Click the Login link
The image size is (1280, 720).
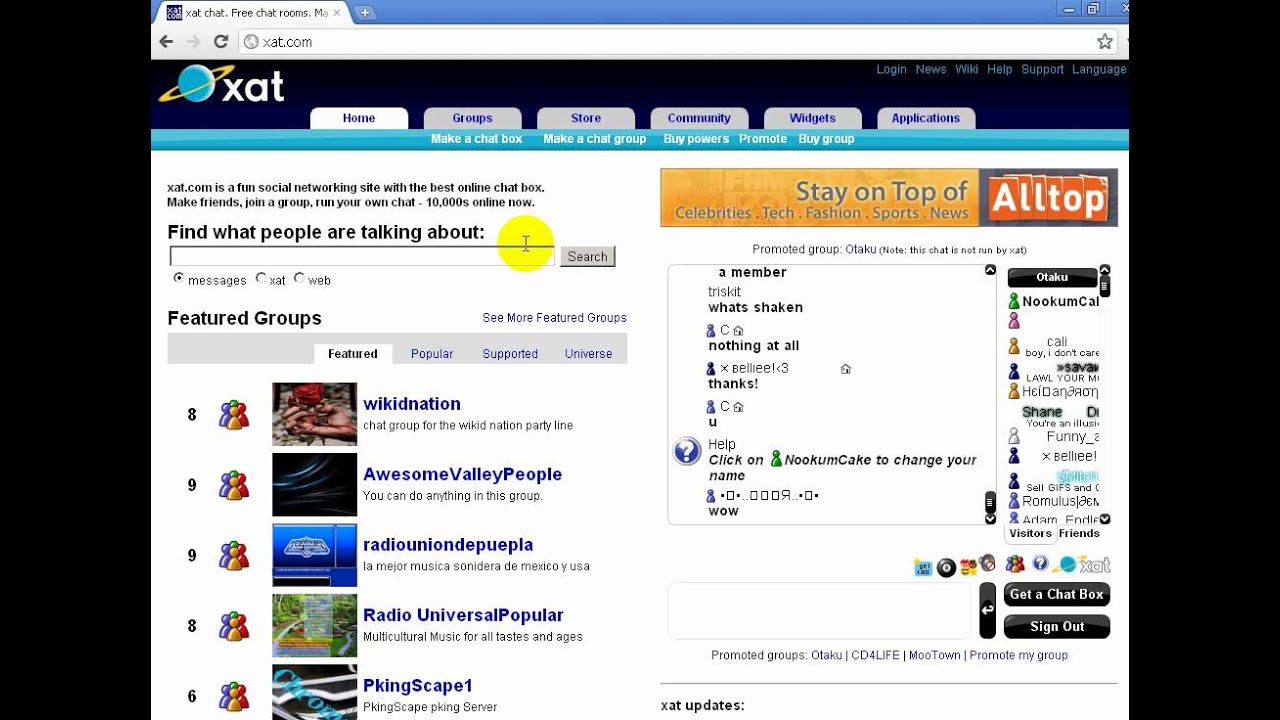pos(891,69)
